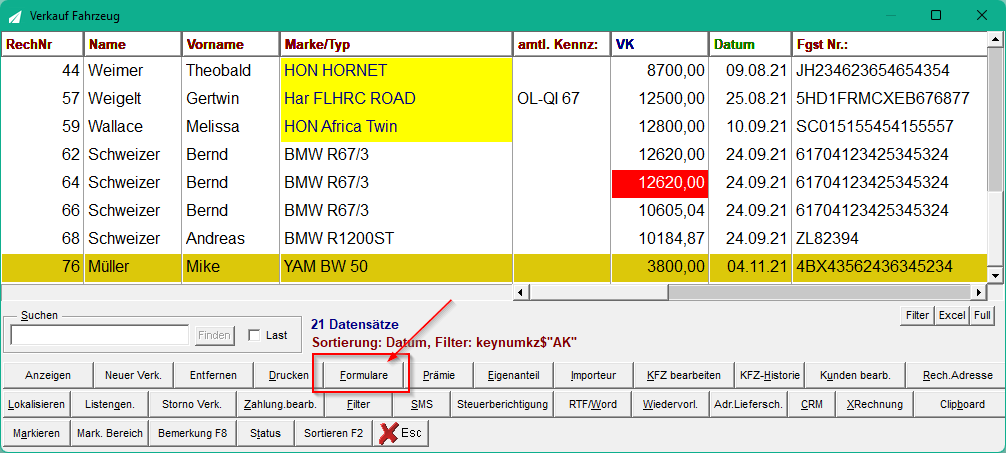Click the vertical scrollbar down arrow
The height and width of the screenshot is (453, 1006).
(996, 275)
